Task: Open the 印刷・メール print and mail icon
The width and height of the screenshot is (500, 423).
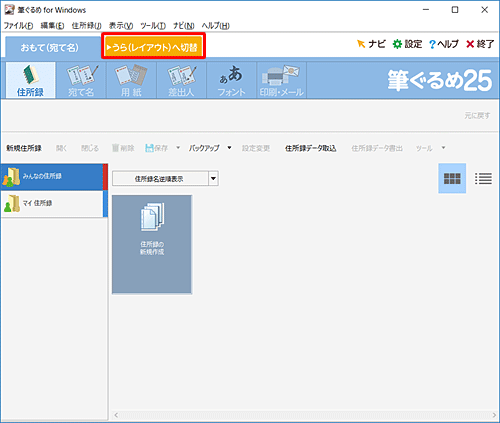Action: pos(282,80)
